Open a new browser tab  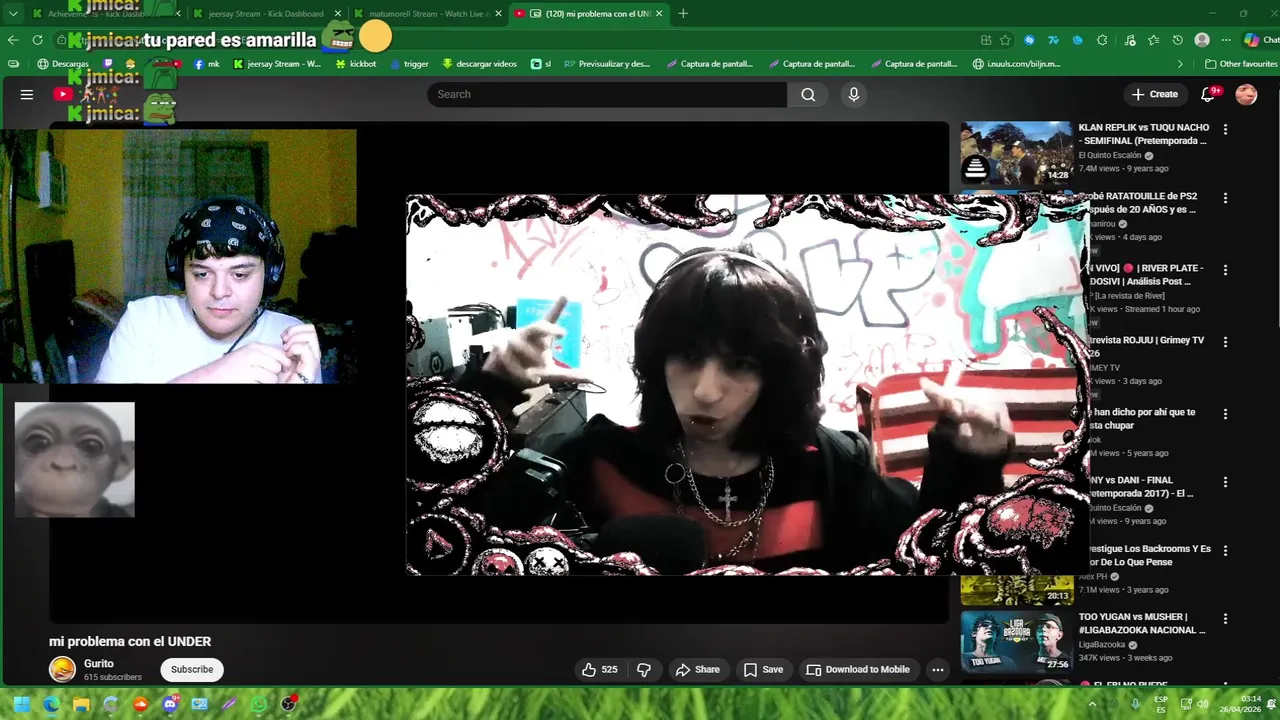(683, 13)
